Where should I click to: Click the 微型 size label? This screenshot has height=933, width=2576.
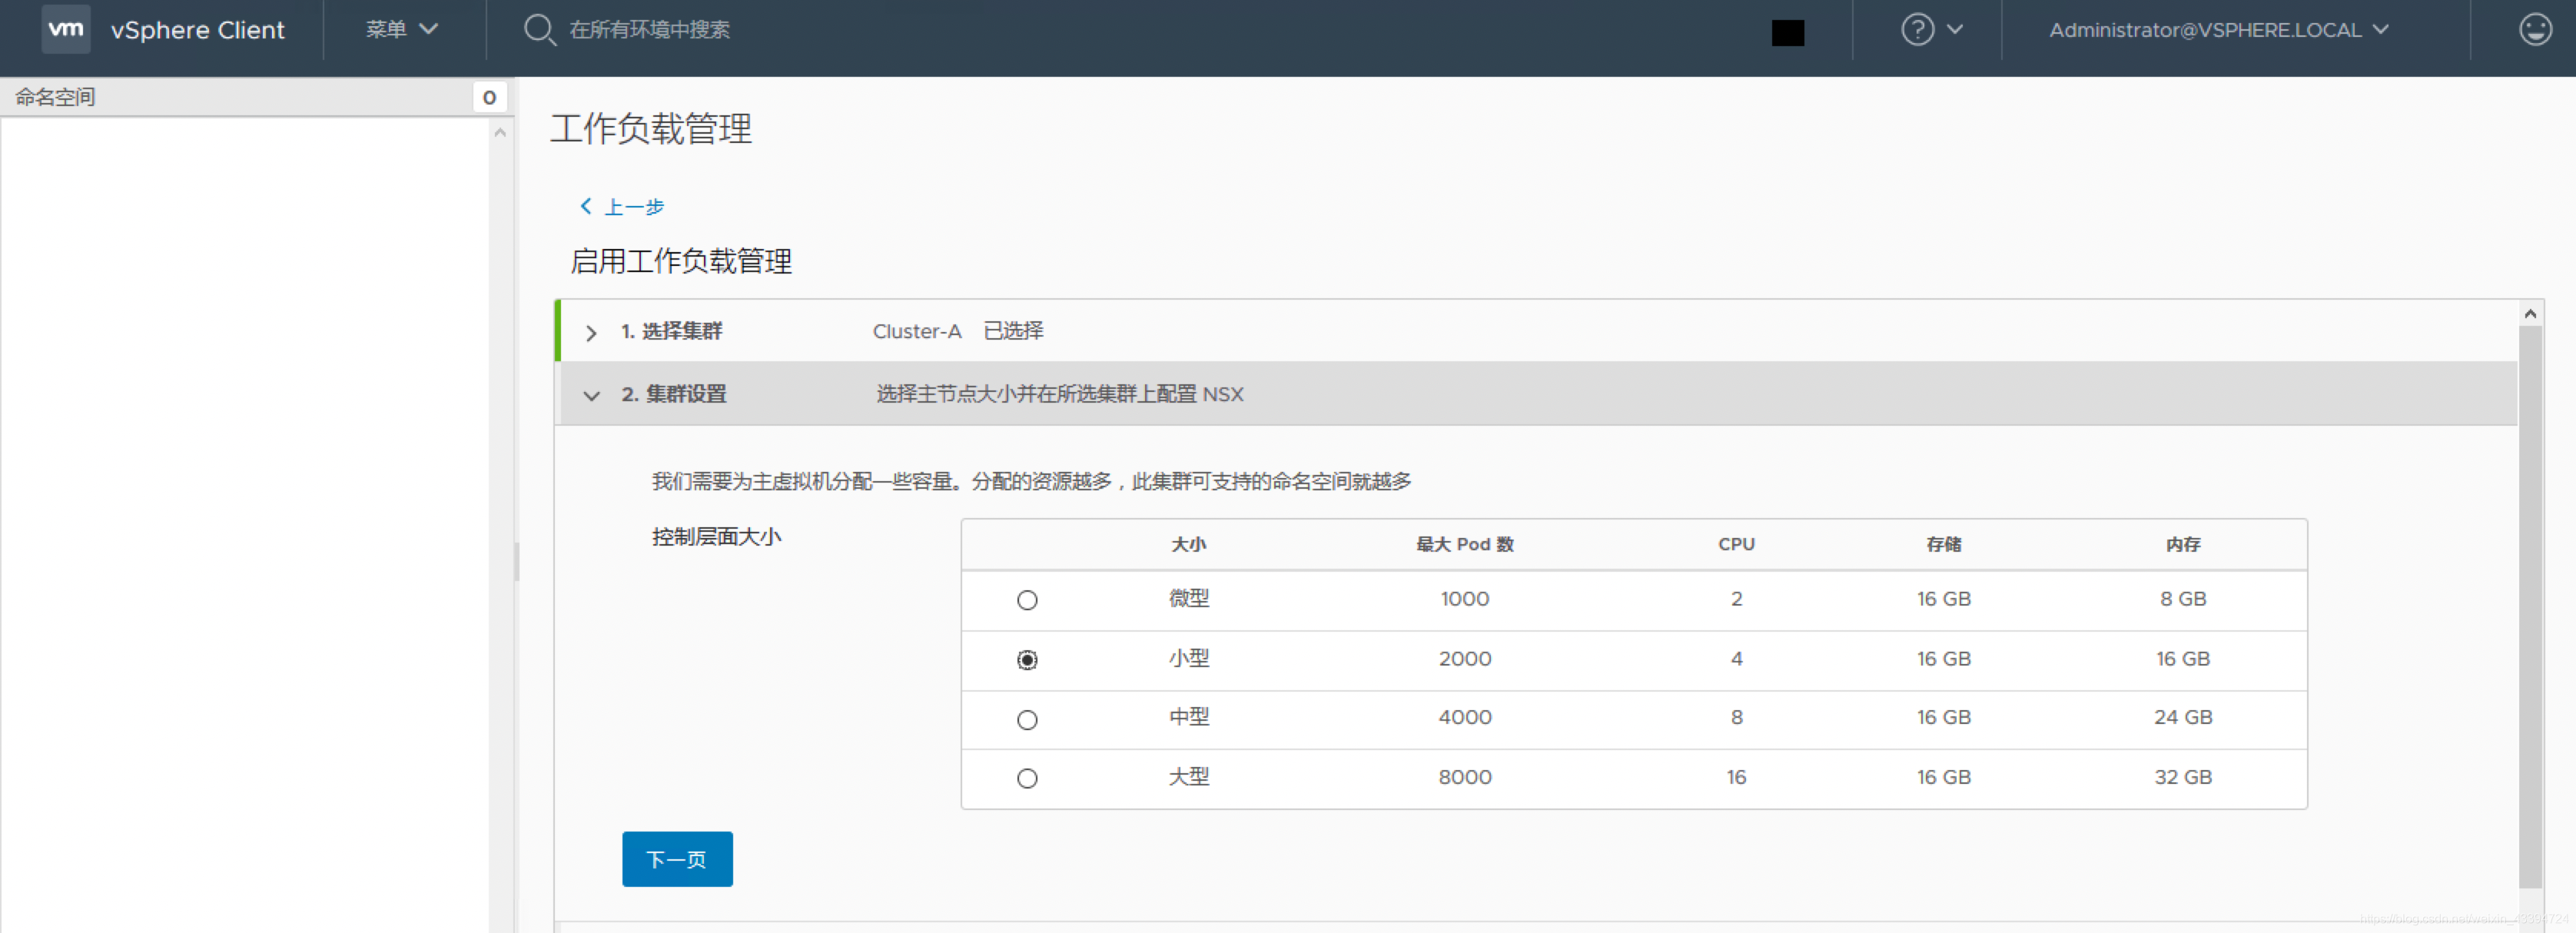click(1189, 598)
